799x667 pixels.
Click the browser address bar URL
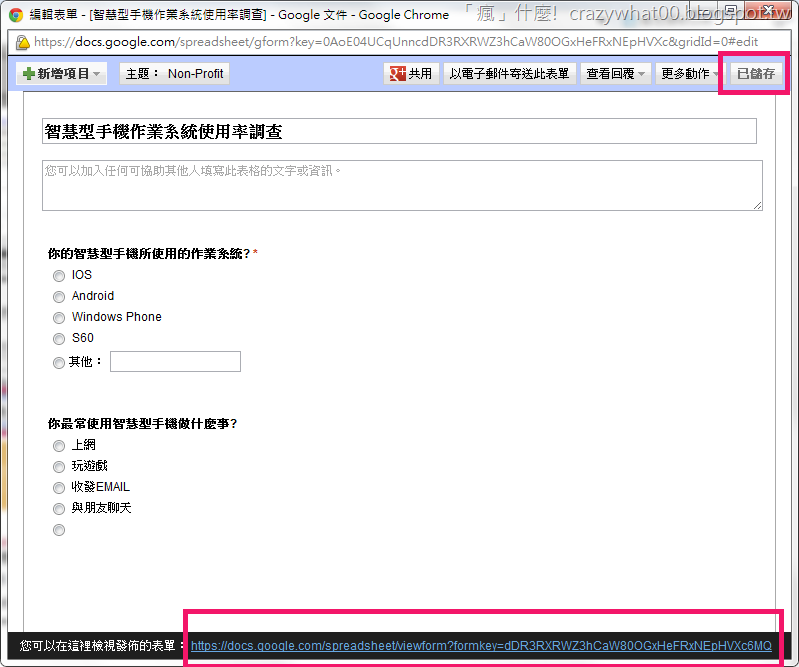[396, 42]
